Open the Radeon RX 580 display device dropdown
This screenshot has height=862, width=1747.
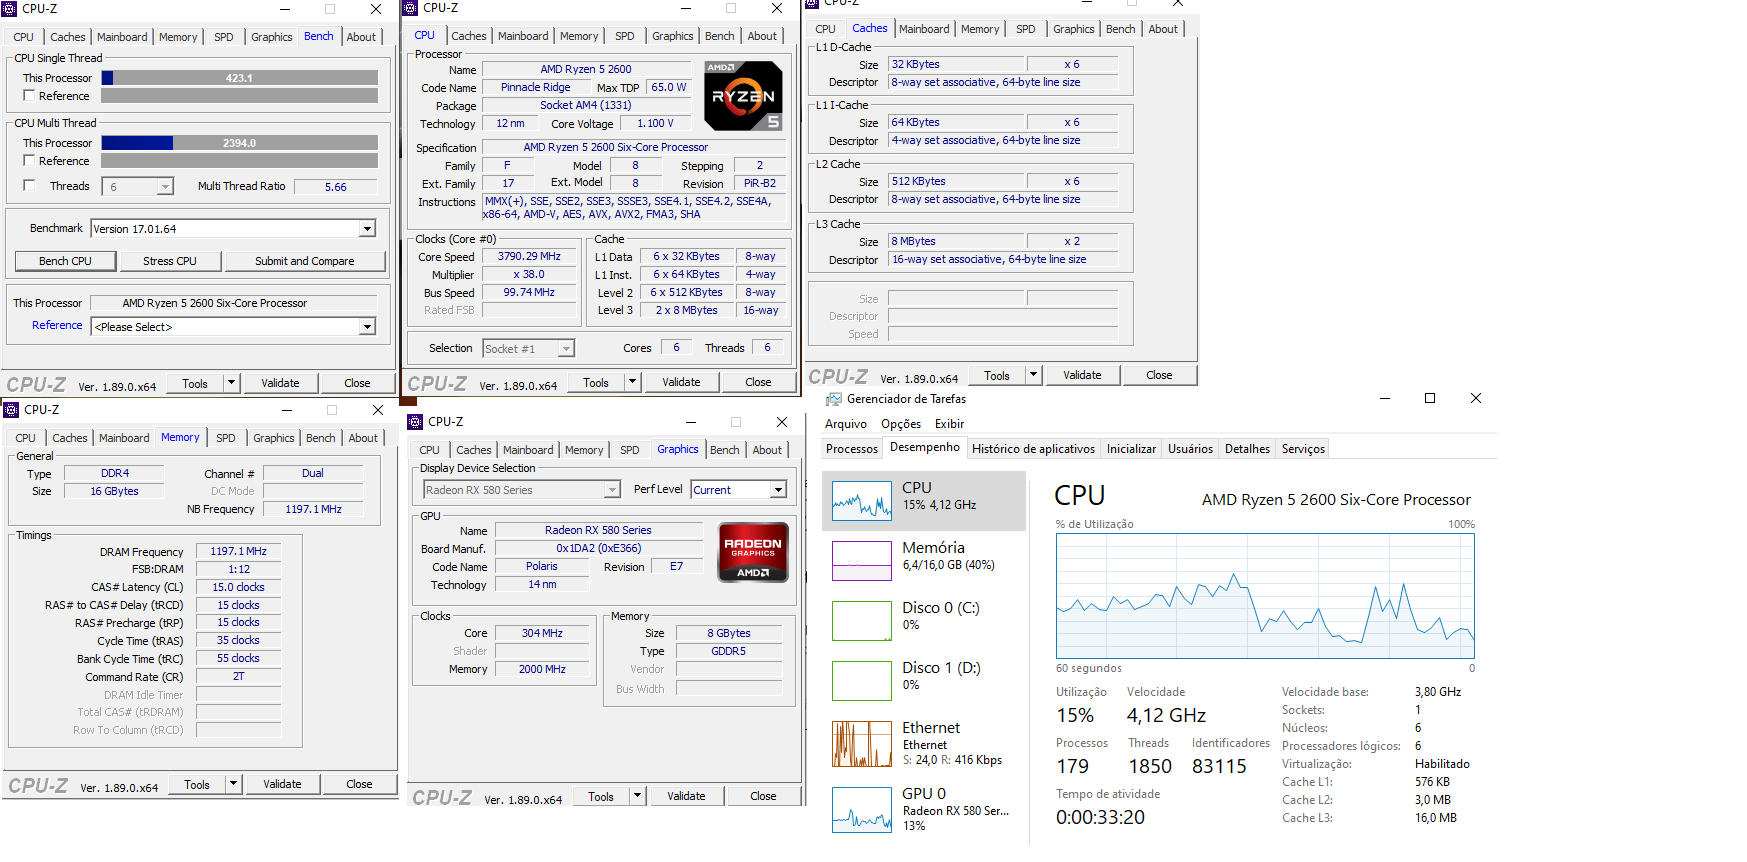click(612, 490)
